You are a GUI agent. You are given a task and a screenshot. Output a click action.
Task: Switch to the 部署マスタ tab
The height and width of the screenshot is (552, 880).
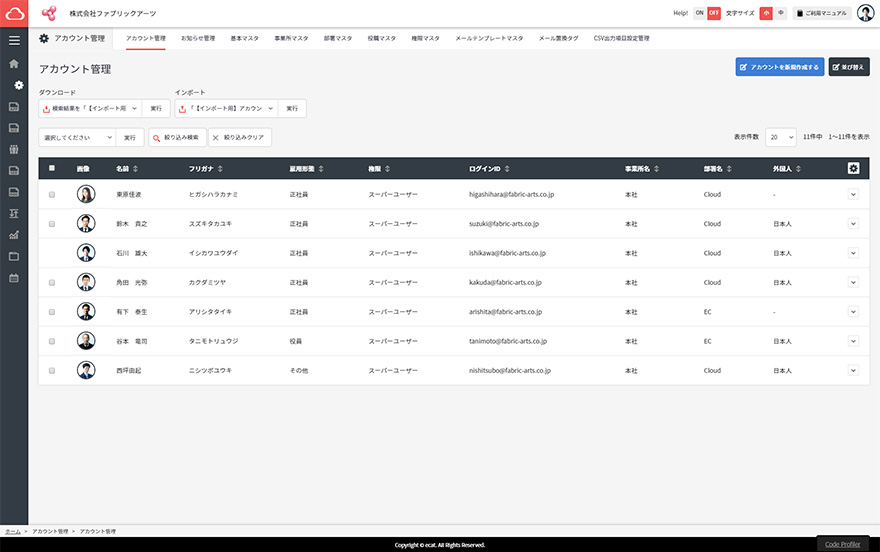(x=338, y=38)
